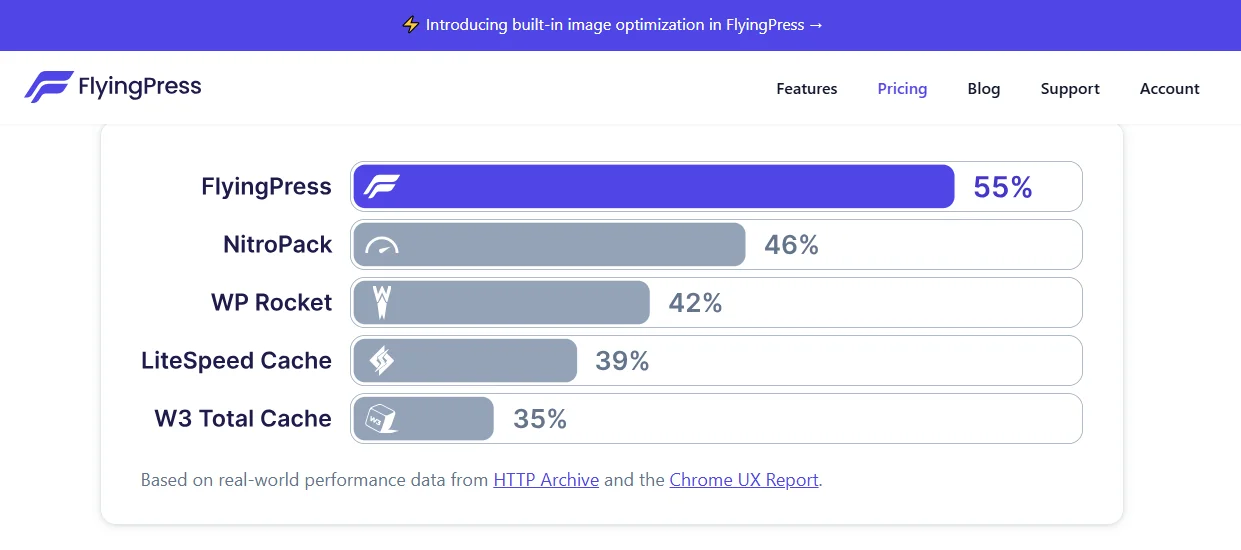Click the WP Rocket icon in bar
Image resolution: width=1241 pixels, height=550 pixels.
pyautogui.click(x=381, y=302)
